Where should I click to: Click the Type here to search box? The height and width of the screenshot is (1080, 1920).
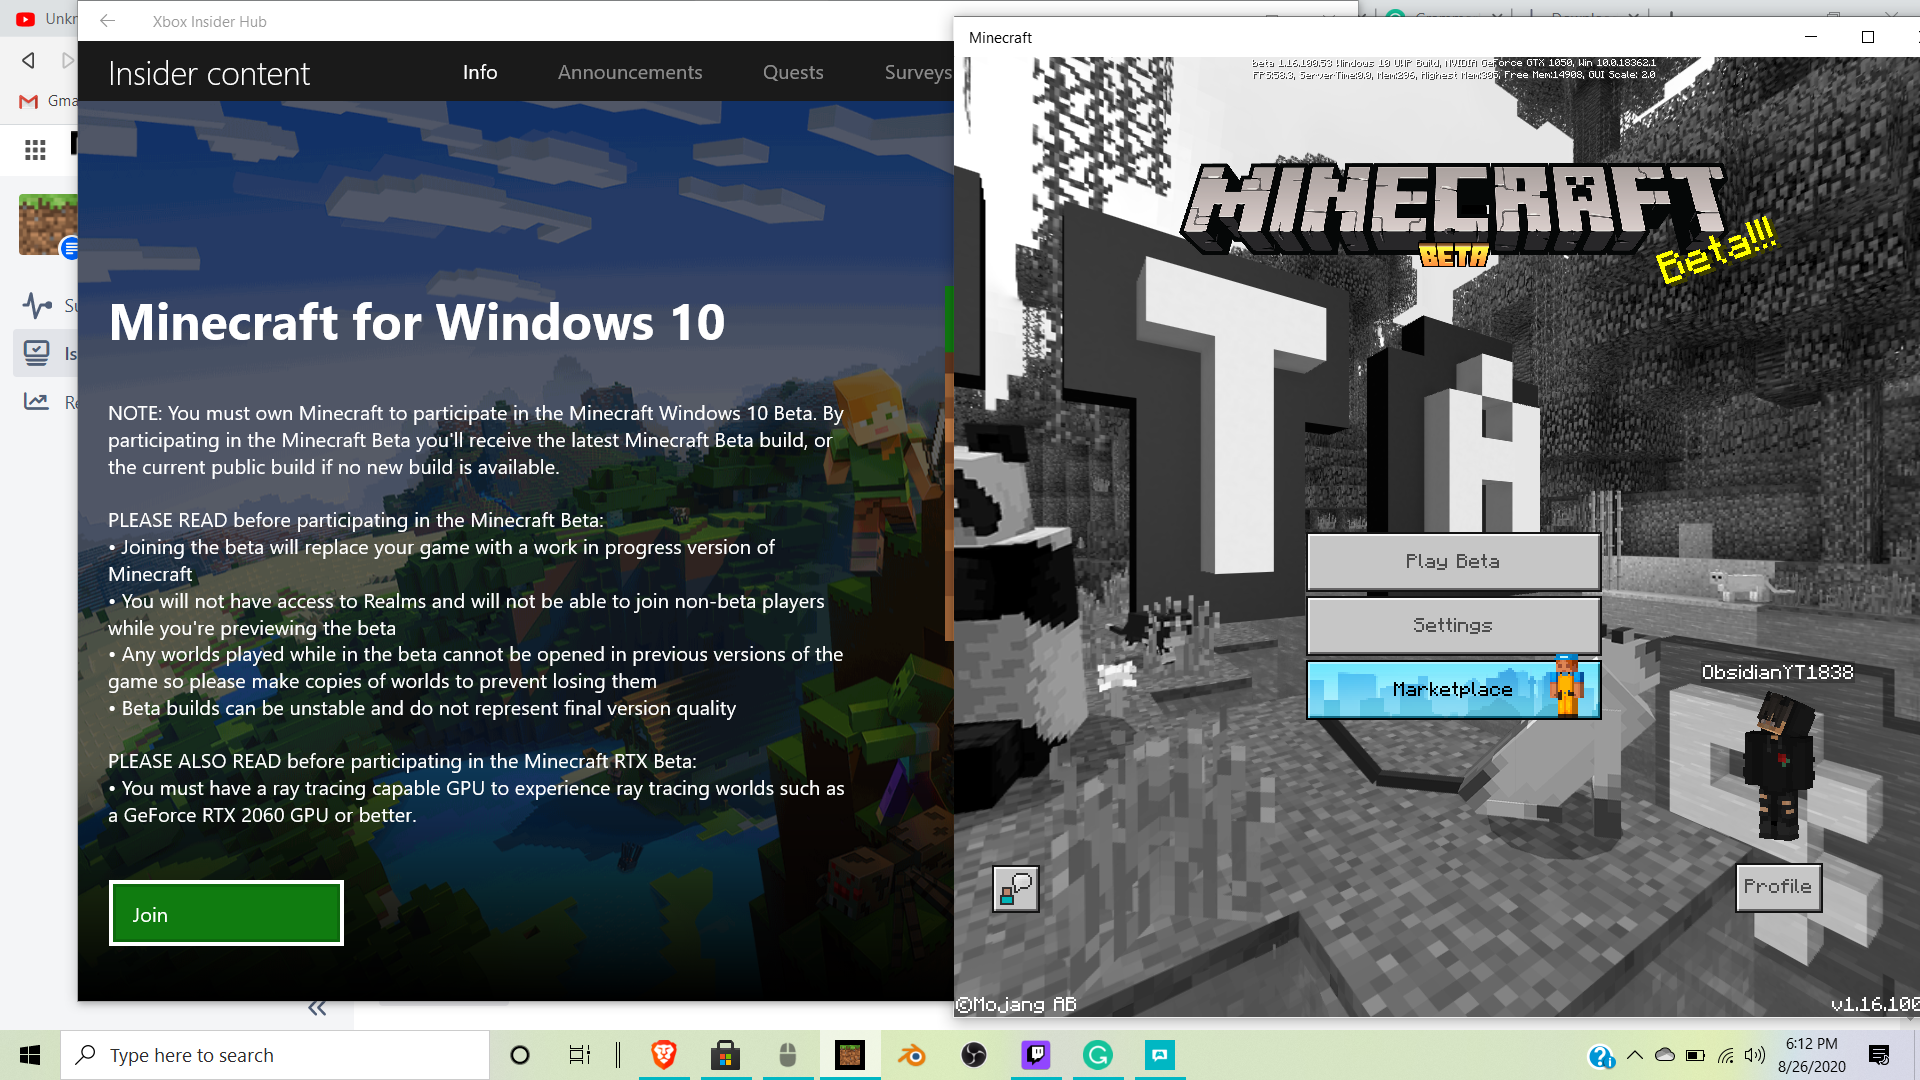coord(275,1055)
